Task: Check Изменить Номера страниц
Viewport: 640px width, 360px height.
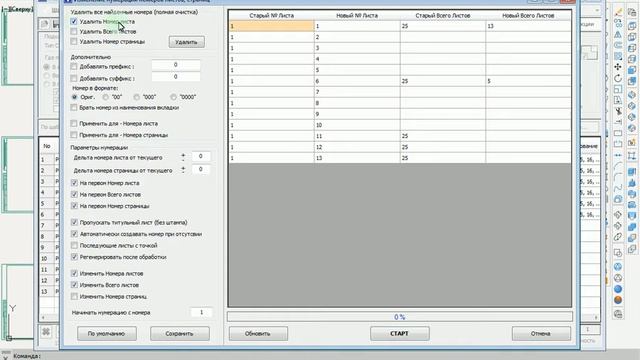Action: [74, 296]
